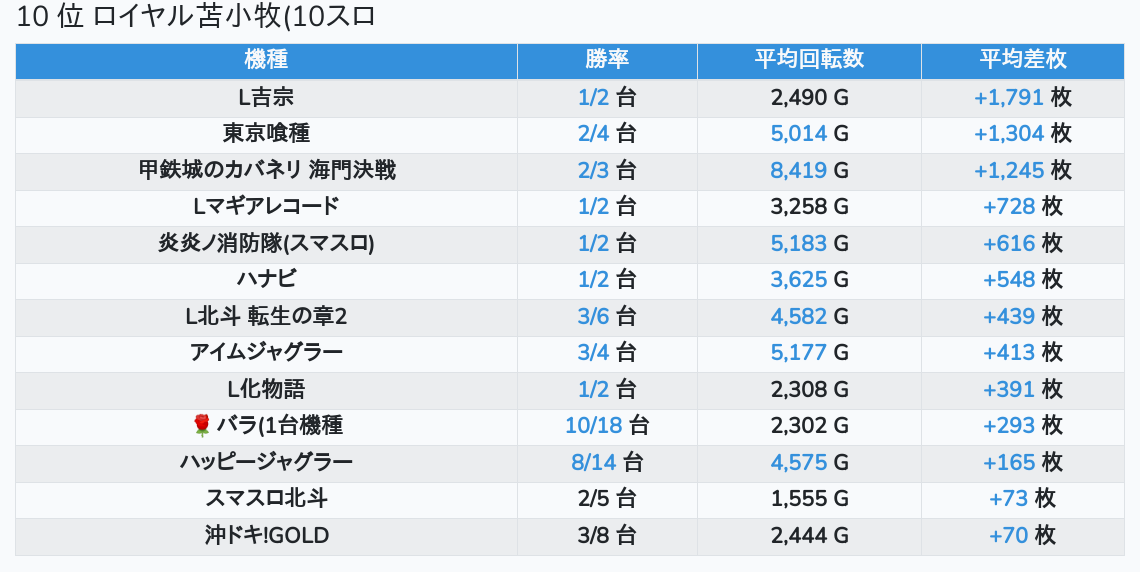Select the 沖ドキ!GOLD machine name

tap(266, 536)
